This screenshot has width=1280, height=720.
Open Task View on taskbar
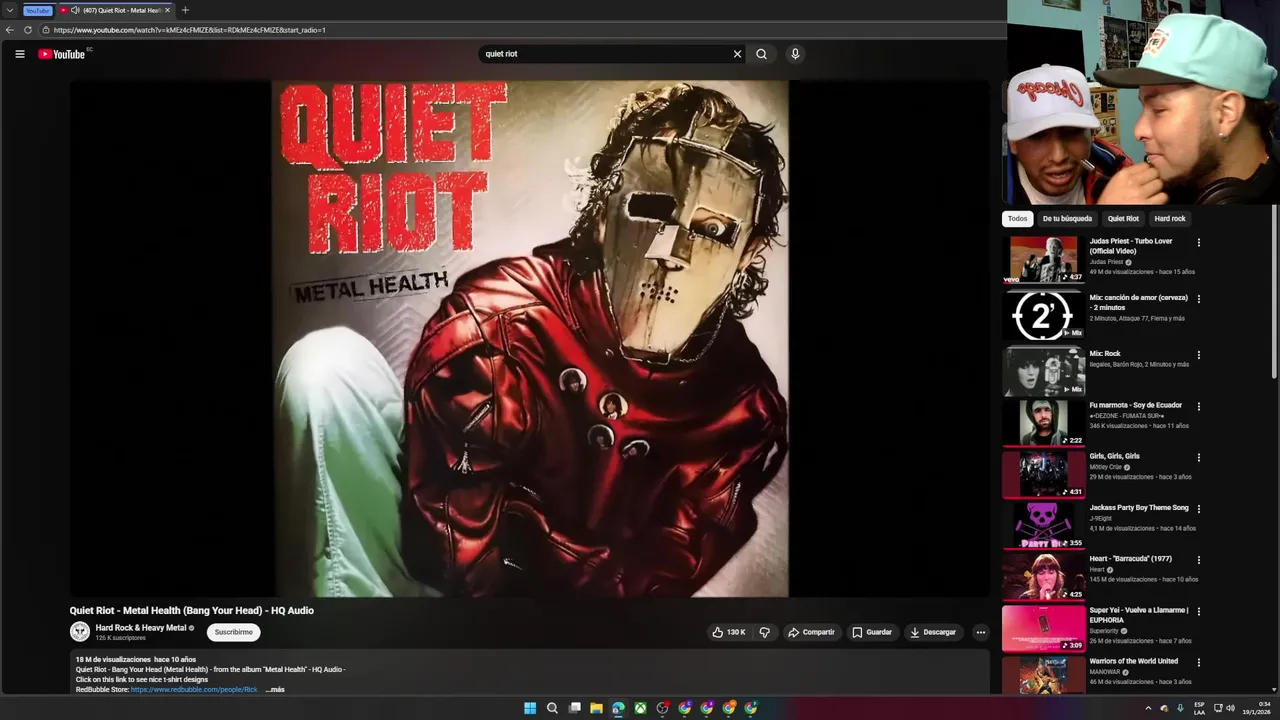coord(574,708)
